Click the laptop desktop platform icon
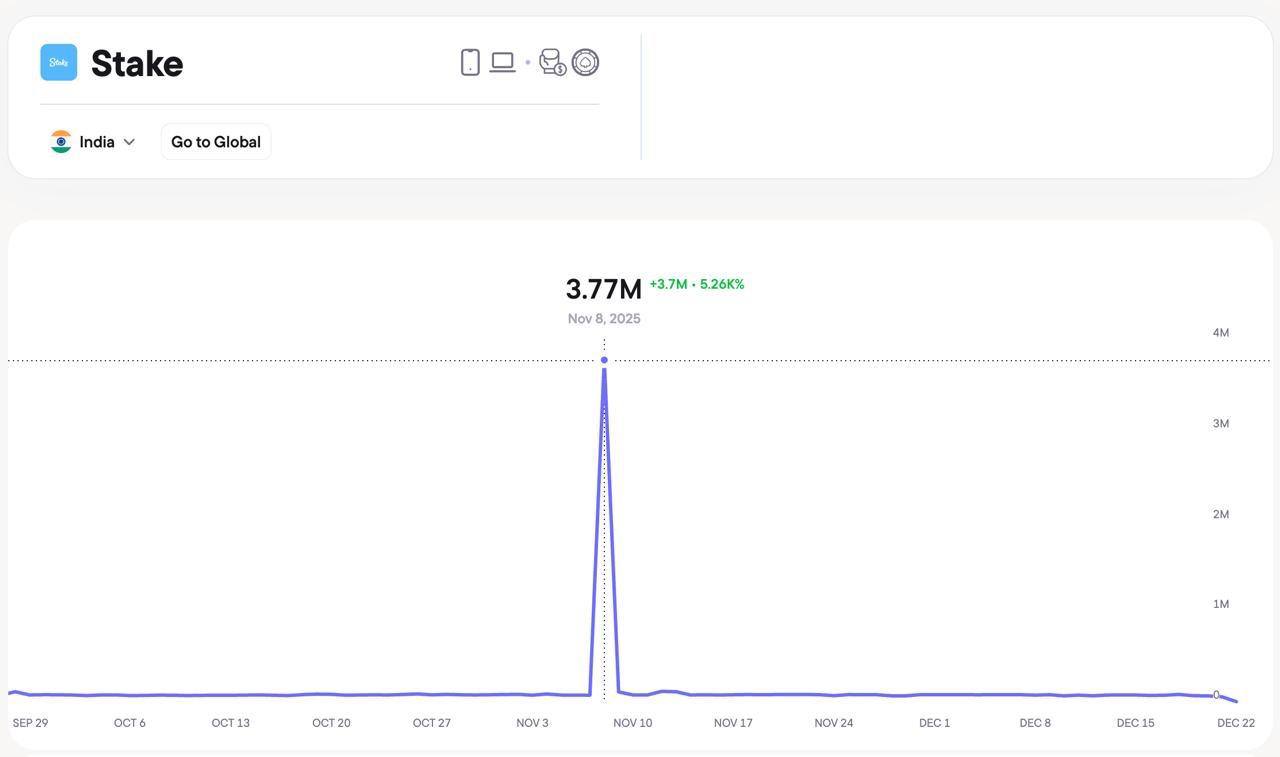 pos(502,62)
